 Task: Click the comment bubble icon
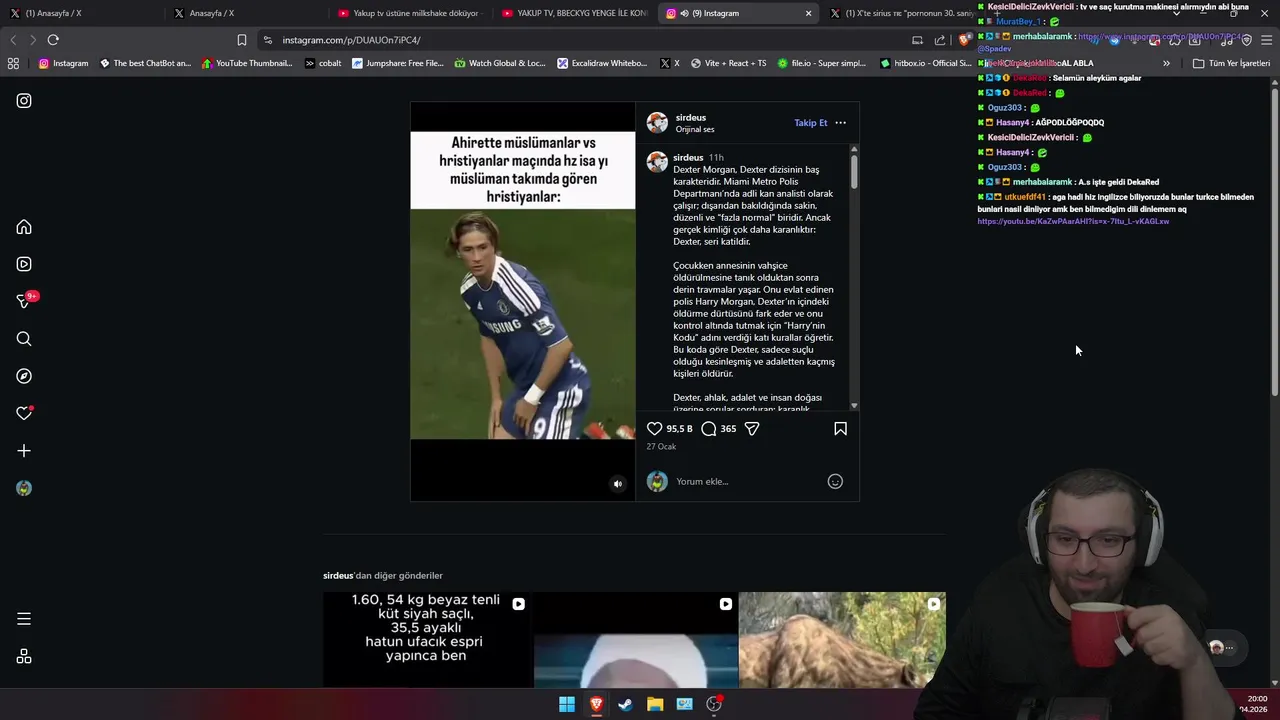pyautogui.click(x=709, y=428)
